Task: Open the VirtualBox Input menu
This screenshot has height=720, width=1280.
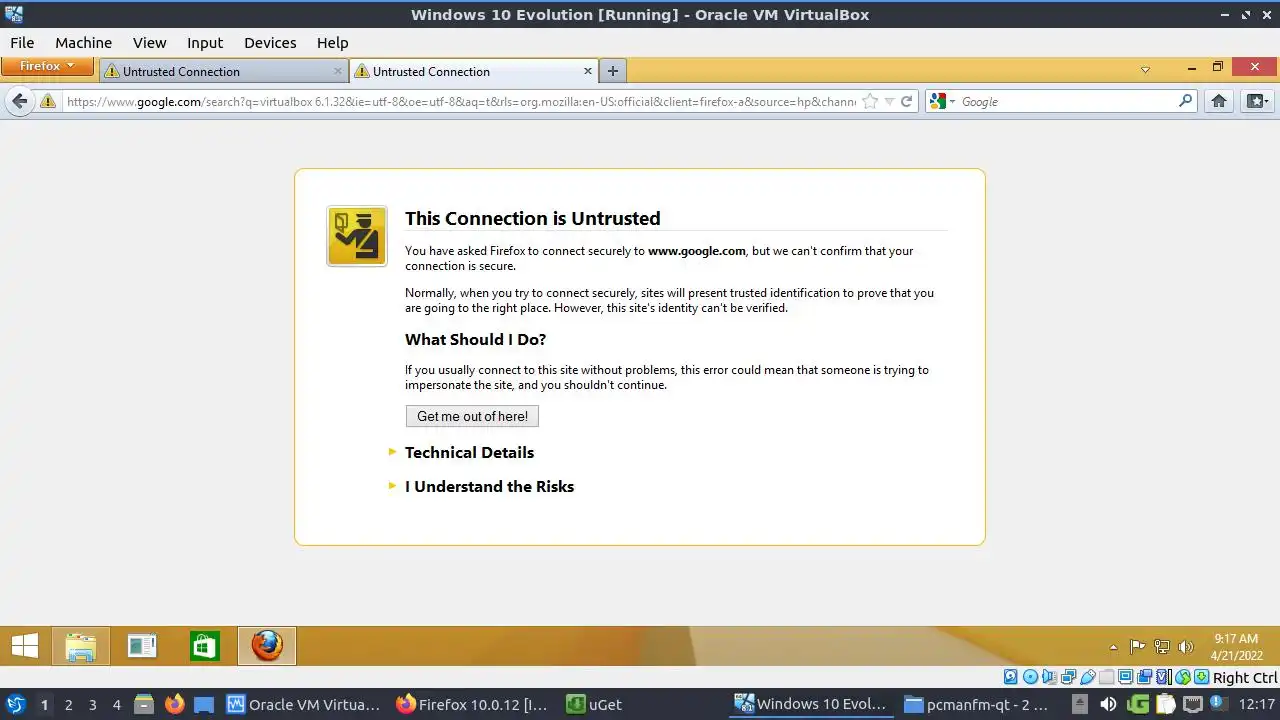Action: (x=205, y=42)
